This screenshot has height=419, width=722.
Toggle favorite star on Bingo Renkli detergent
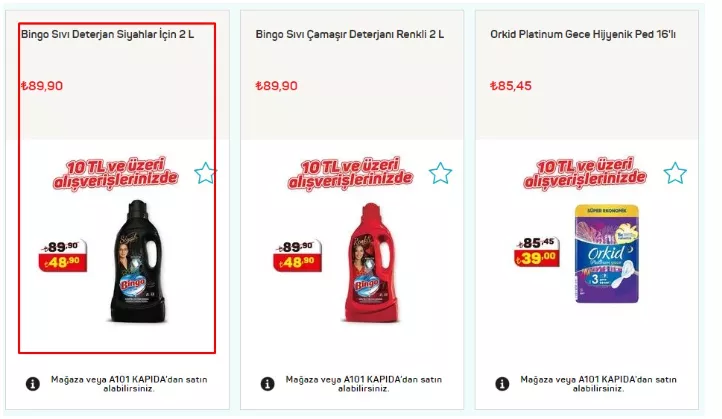[x=440, y=173]
